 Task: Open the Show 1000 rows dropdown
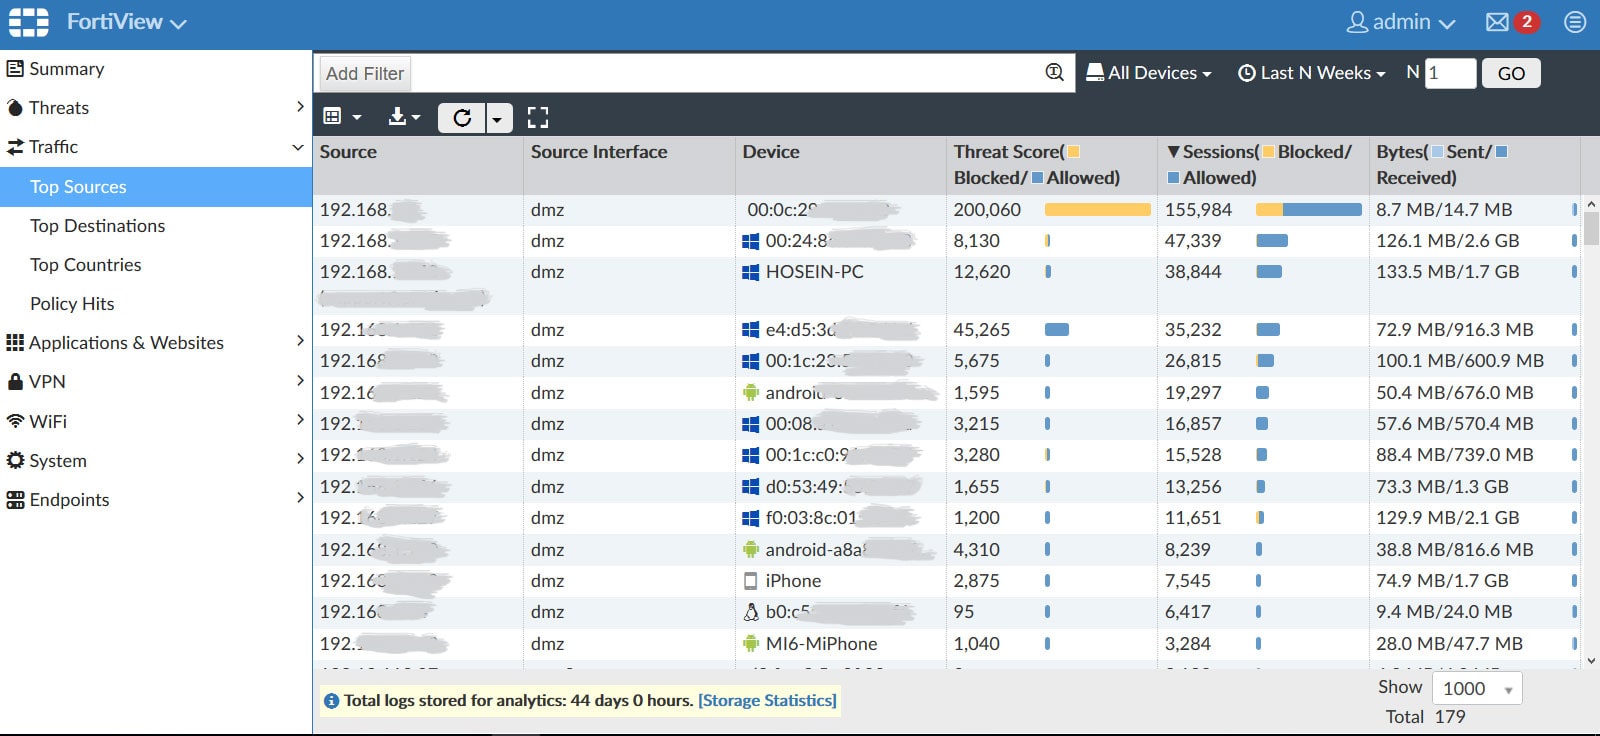[x=1477, y=688]
